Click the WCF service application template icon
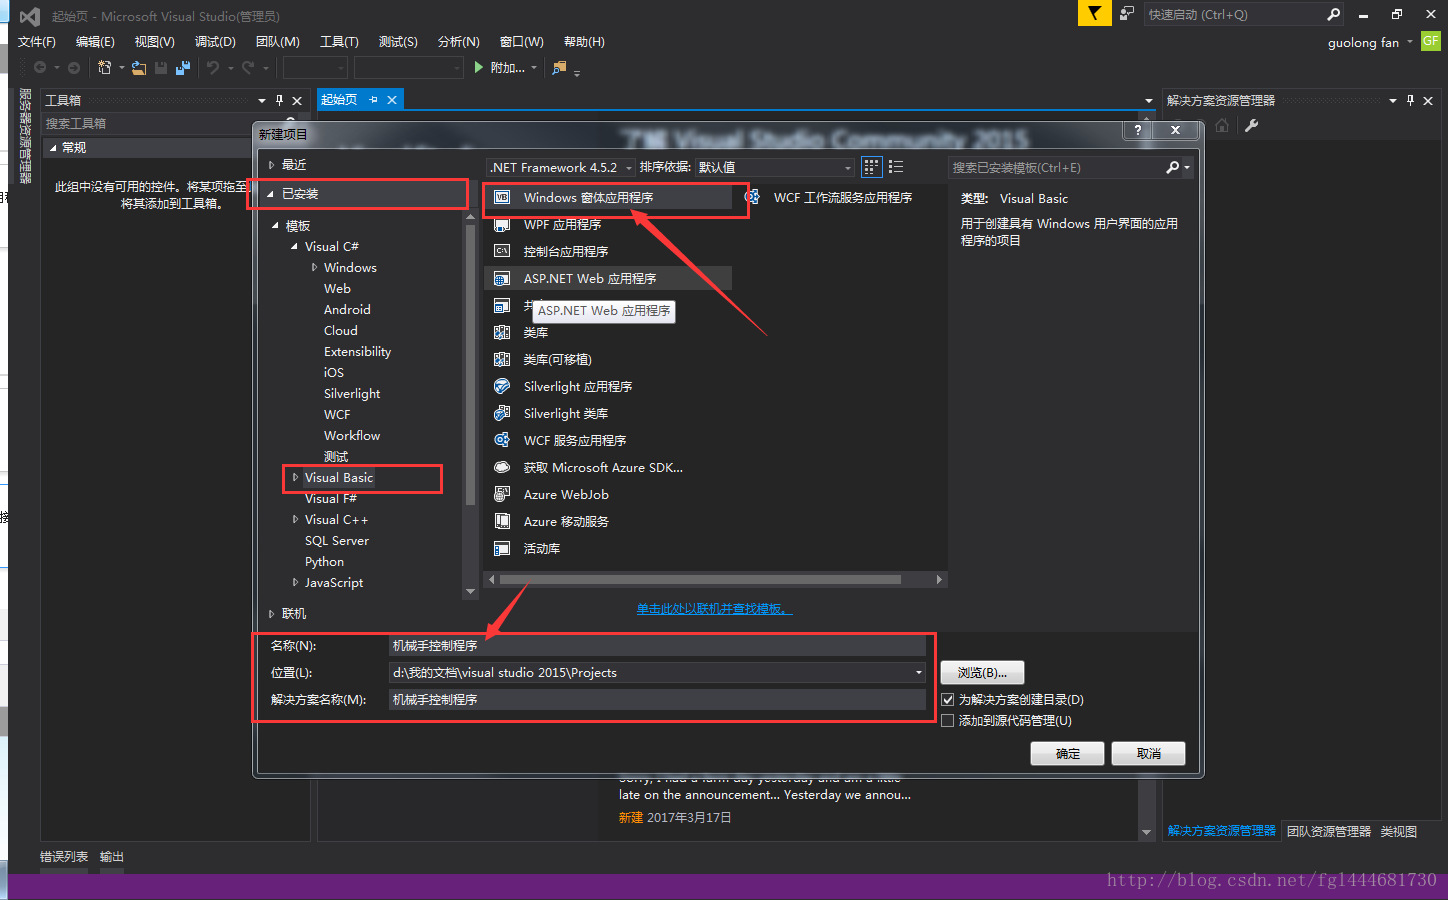The image size is (1448, 900). click(x=502, y=440)
